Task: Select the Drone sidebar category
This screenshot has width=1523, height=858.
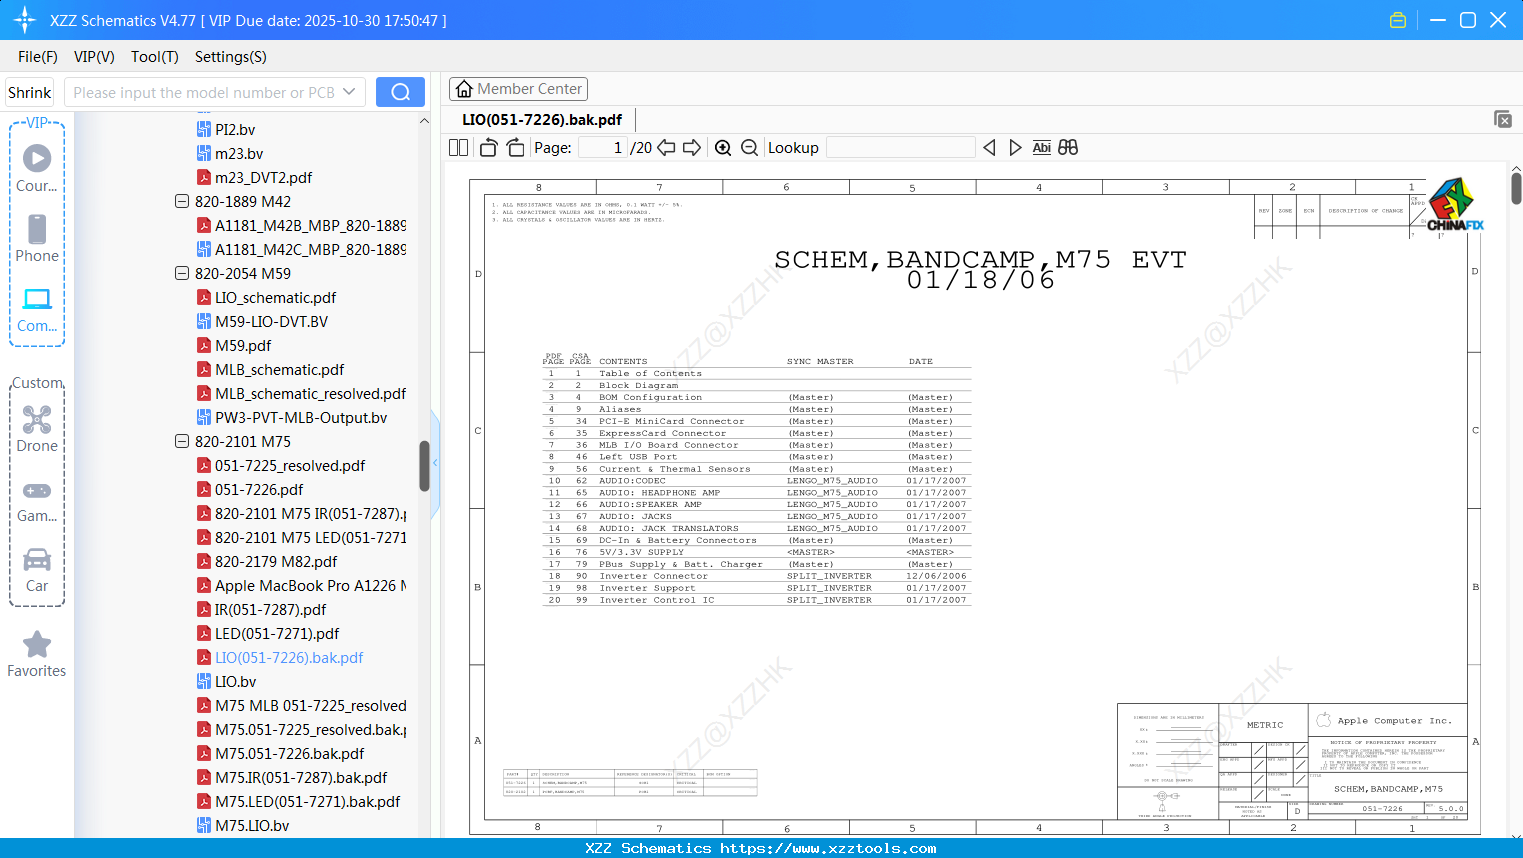Action: pyautogui.click(x=37, y=428)
